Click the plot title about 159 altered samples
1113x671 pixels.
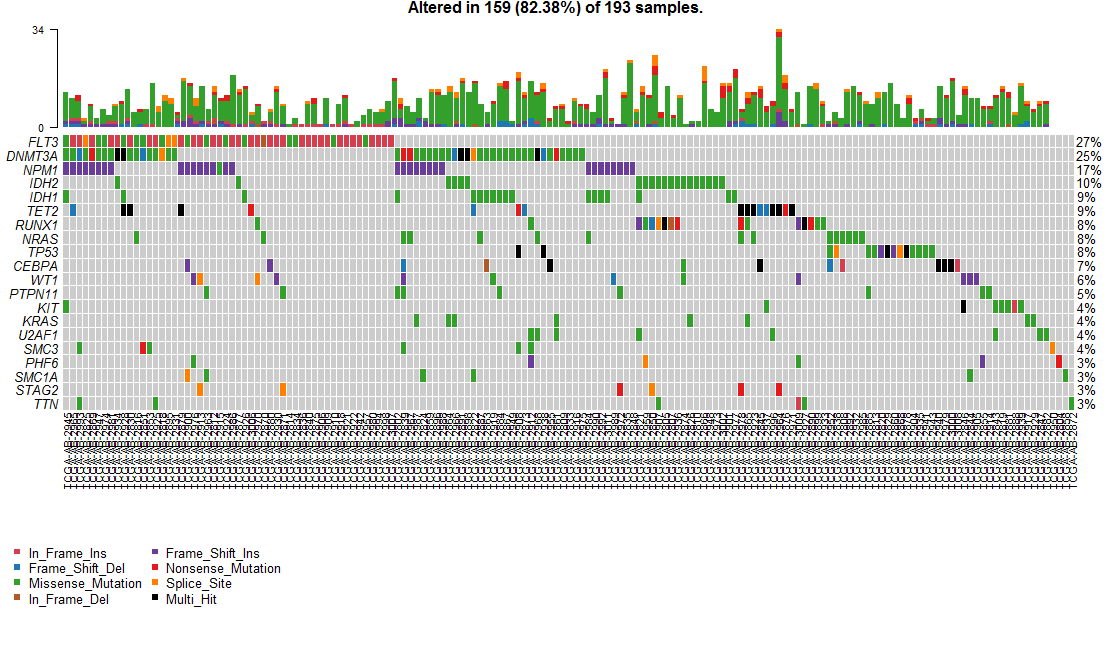tap(556, 10)
